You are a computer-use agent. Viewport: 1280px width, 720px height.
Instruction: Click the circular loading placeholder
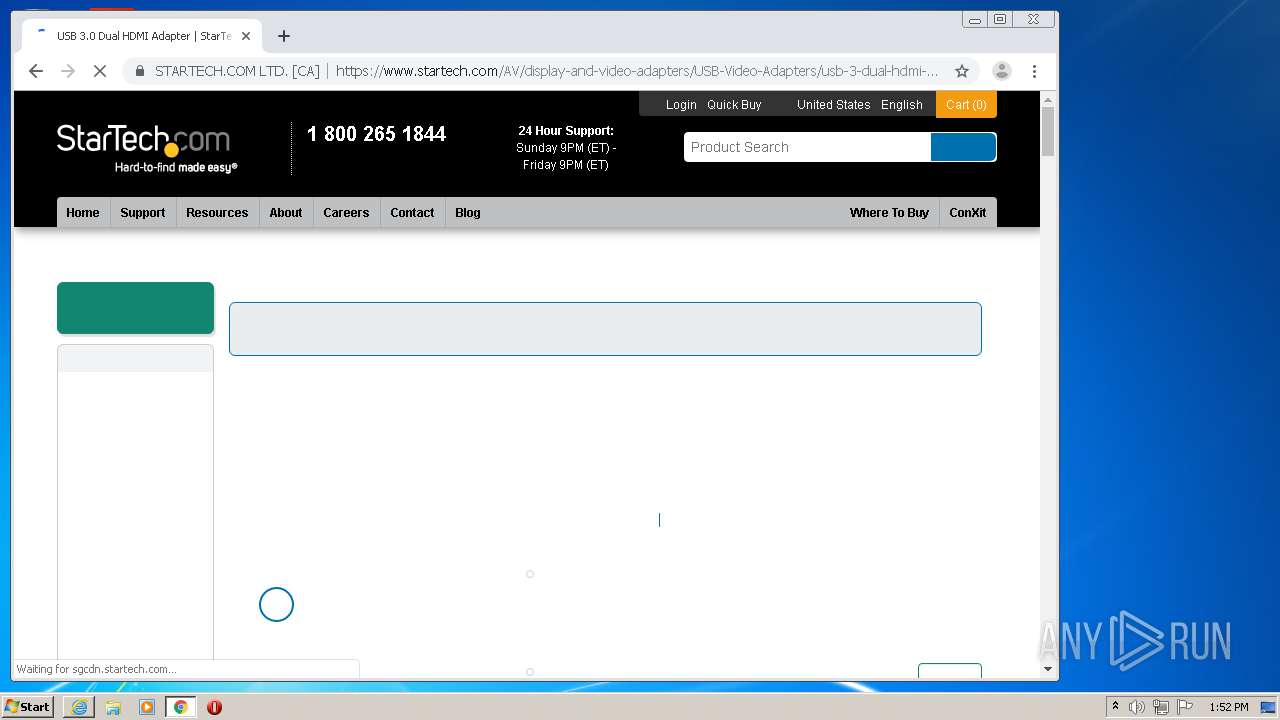[x=276, y=604]
